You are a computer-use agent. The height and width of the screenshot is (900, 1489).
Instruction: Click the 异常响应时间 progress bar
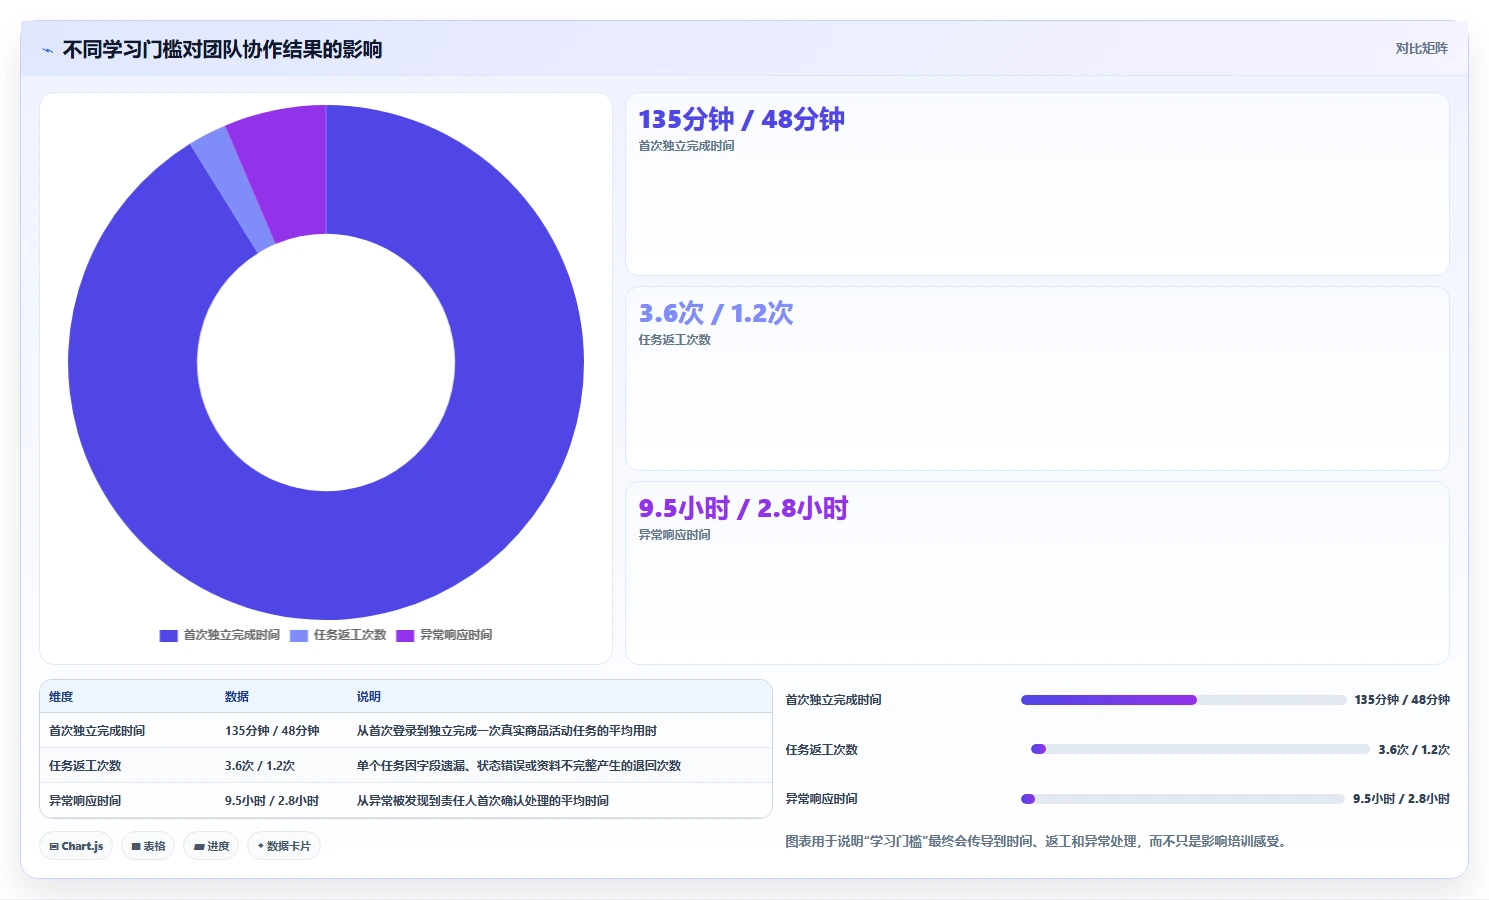coord(1183,799)
